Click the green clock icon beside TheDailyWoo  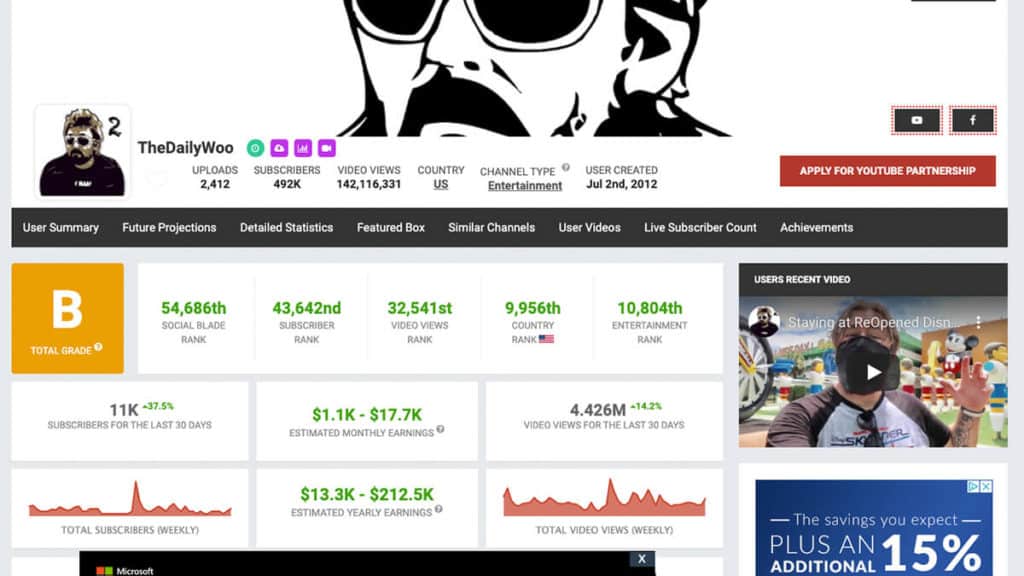[255, 148]
